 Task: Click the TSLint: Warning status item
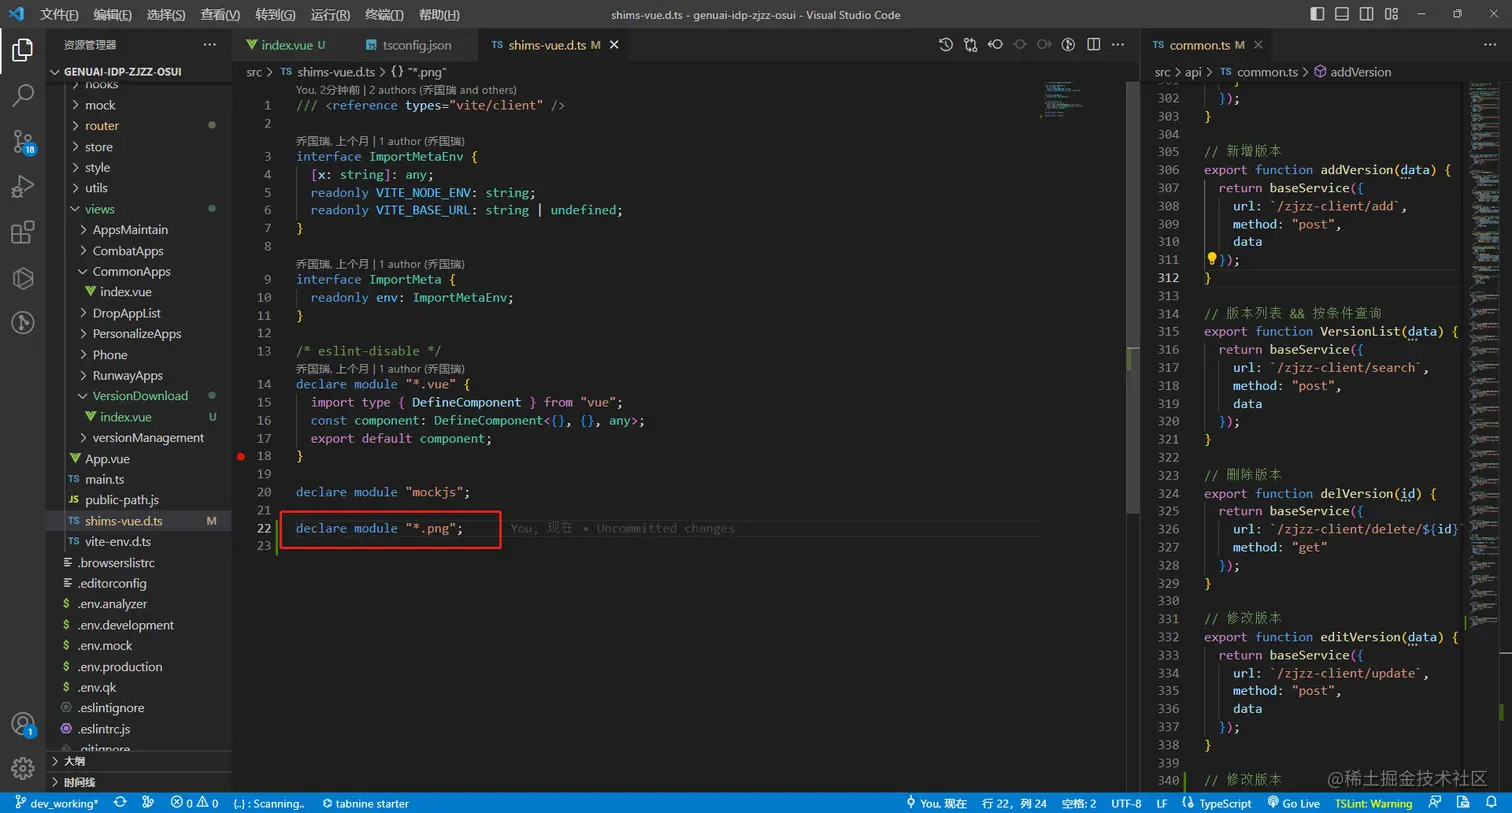[x=1373, y=803]
